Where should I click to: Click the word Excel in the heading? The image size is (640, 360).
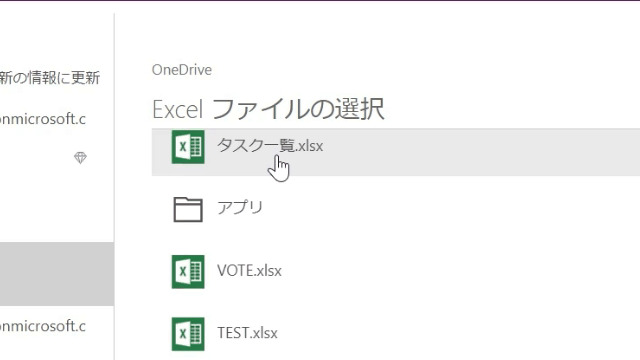click(x=177, y=110)
